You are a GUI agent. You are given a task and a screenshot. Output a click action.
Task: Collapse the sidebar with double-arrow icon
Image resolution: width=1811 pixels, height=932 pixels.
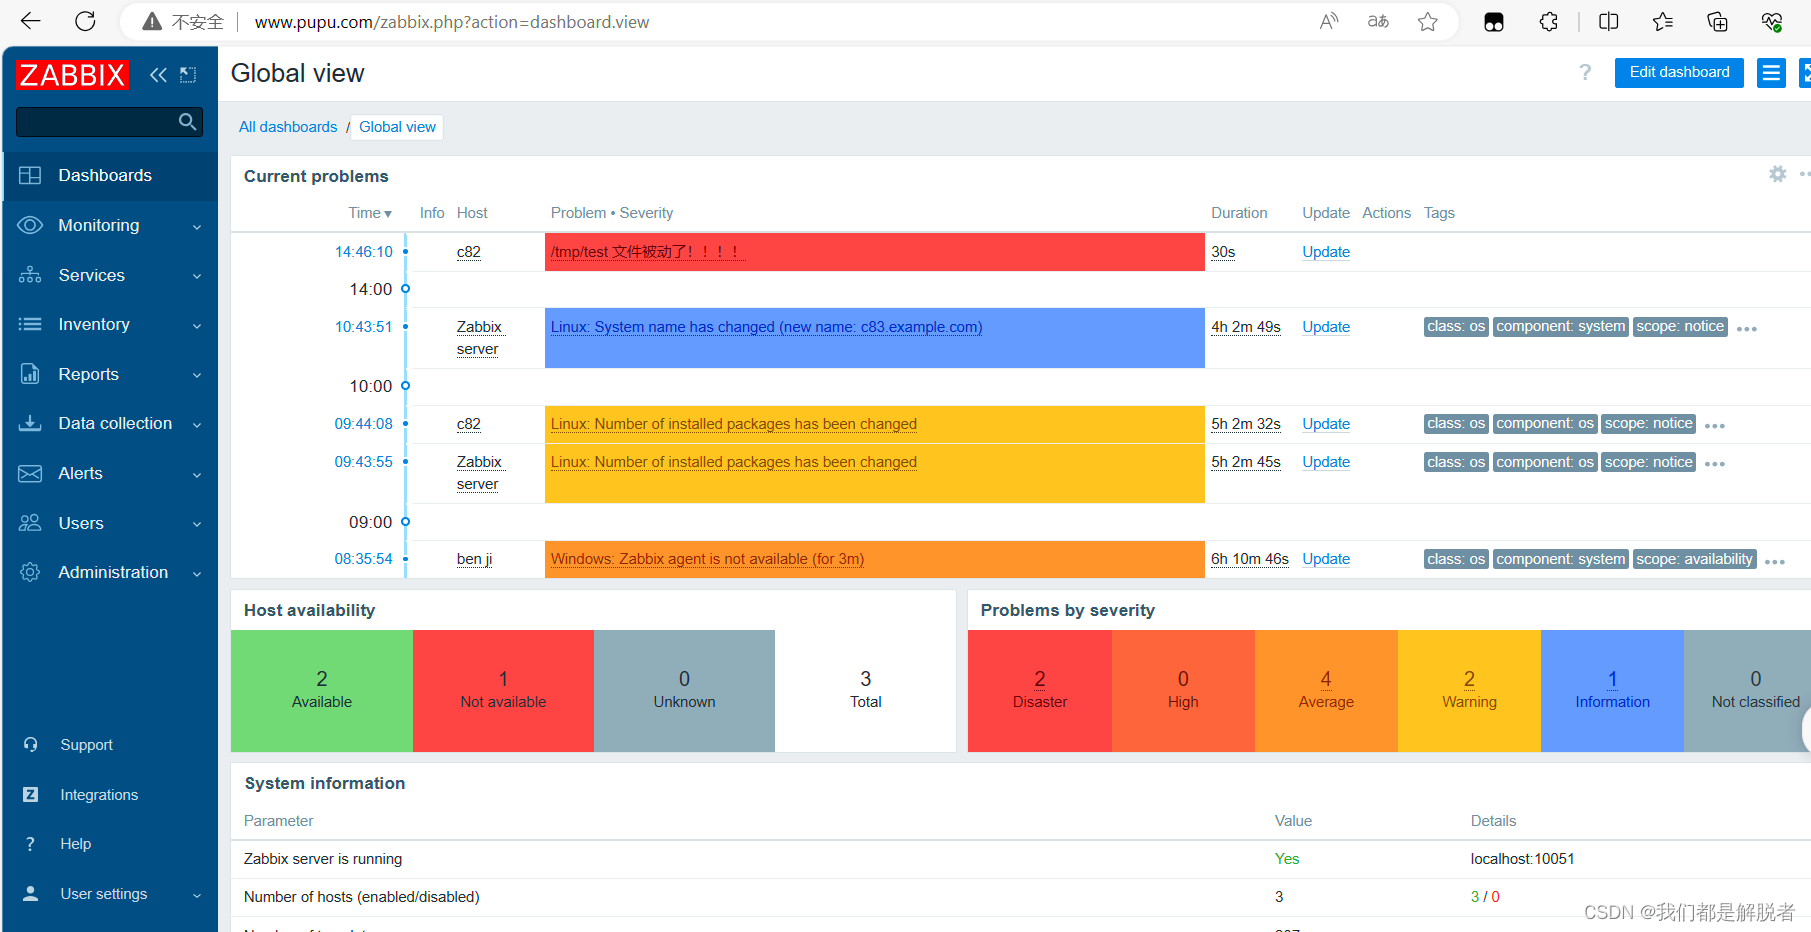[x=158, y=75]
